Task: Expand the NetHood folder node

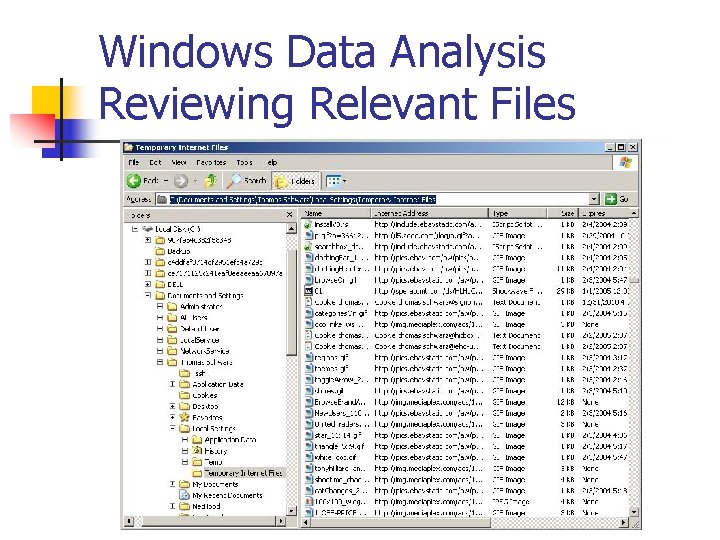Action: pos(173,506)
